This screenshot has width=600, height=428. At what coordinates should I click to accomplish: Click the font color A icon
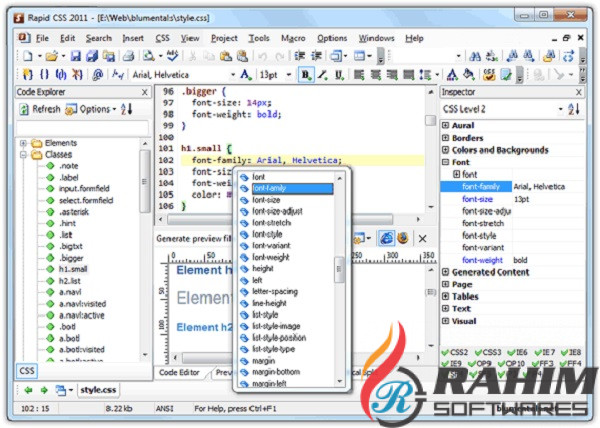coord(452,75)
